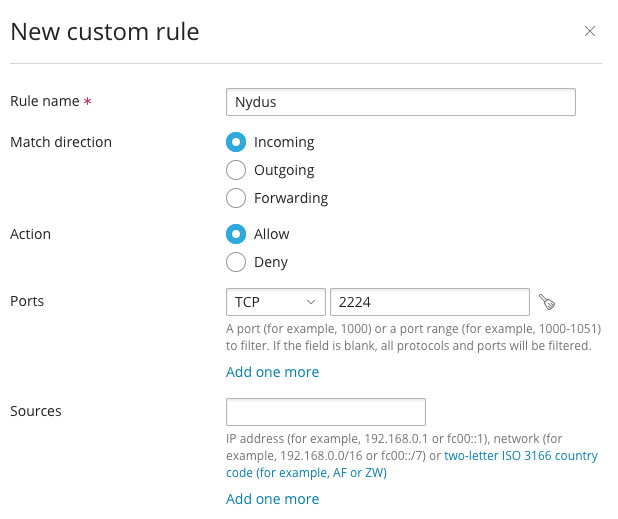Click the broom icon to clear port

pyautogui.click(x=547, y=302)
